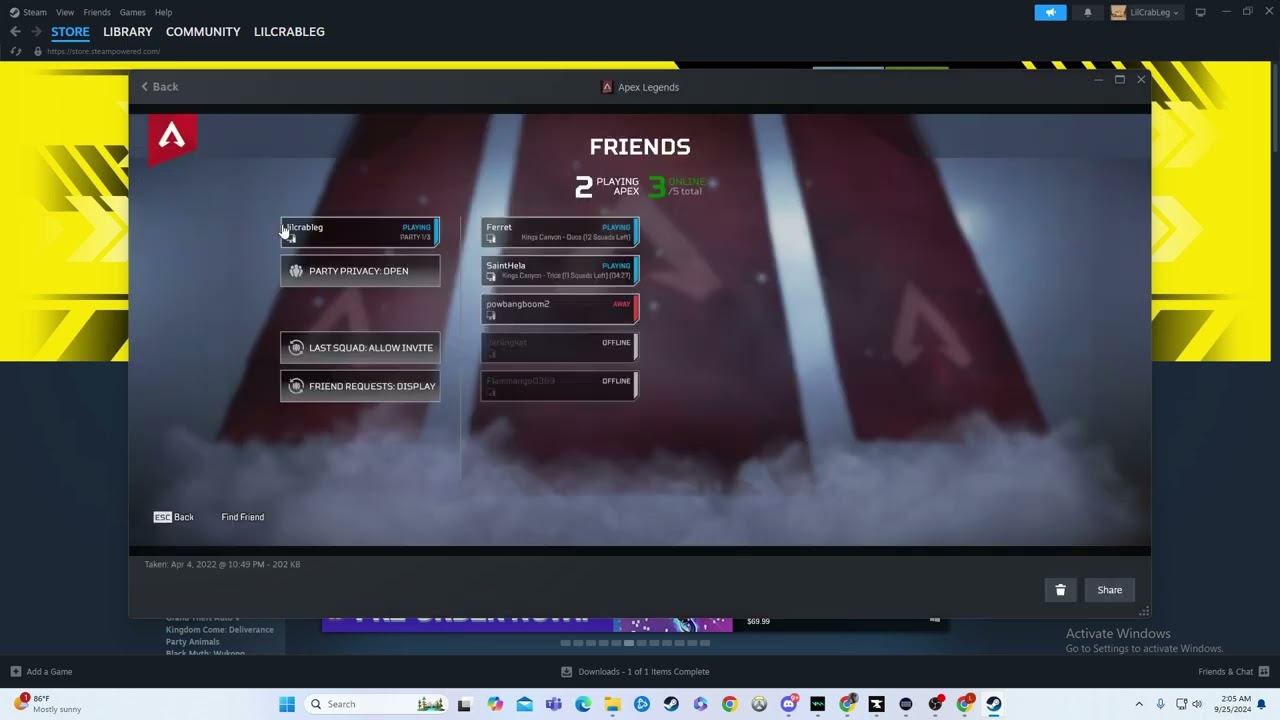Viewport: 1280px width, 720px height.
Task: Open Microsoft Teams from taskbar
Action: [554, 704]
